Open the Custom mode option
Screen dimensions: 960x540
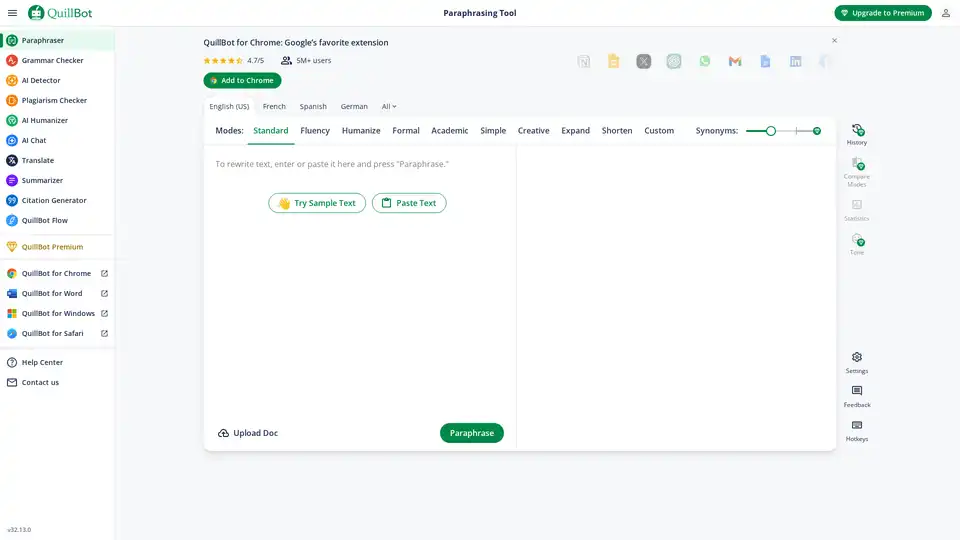(659, 131)
